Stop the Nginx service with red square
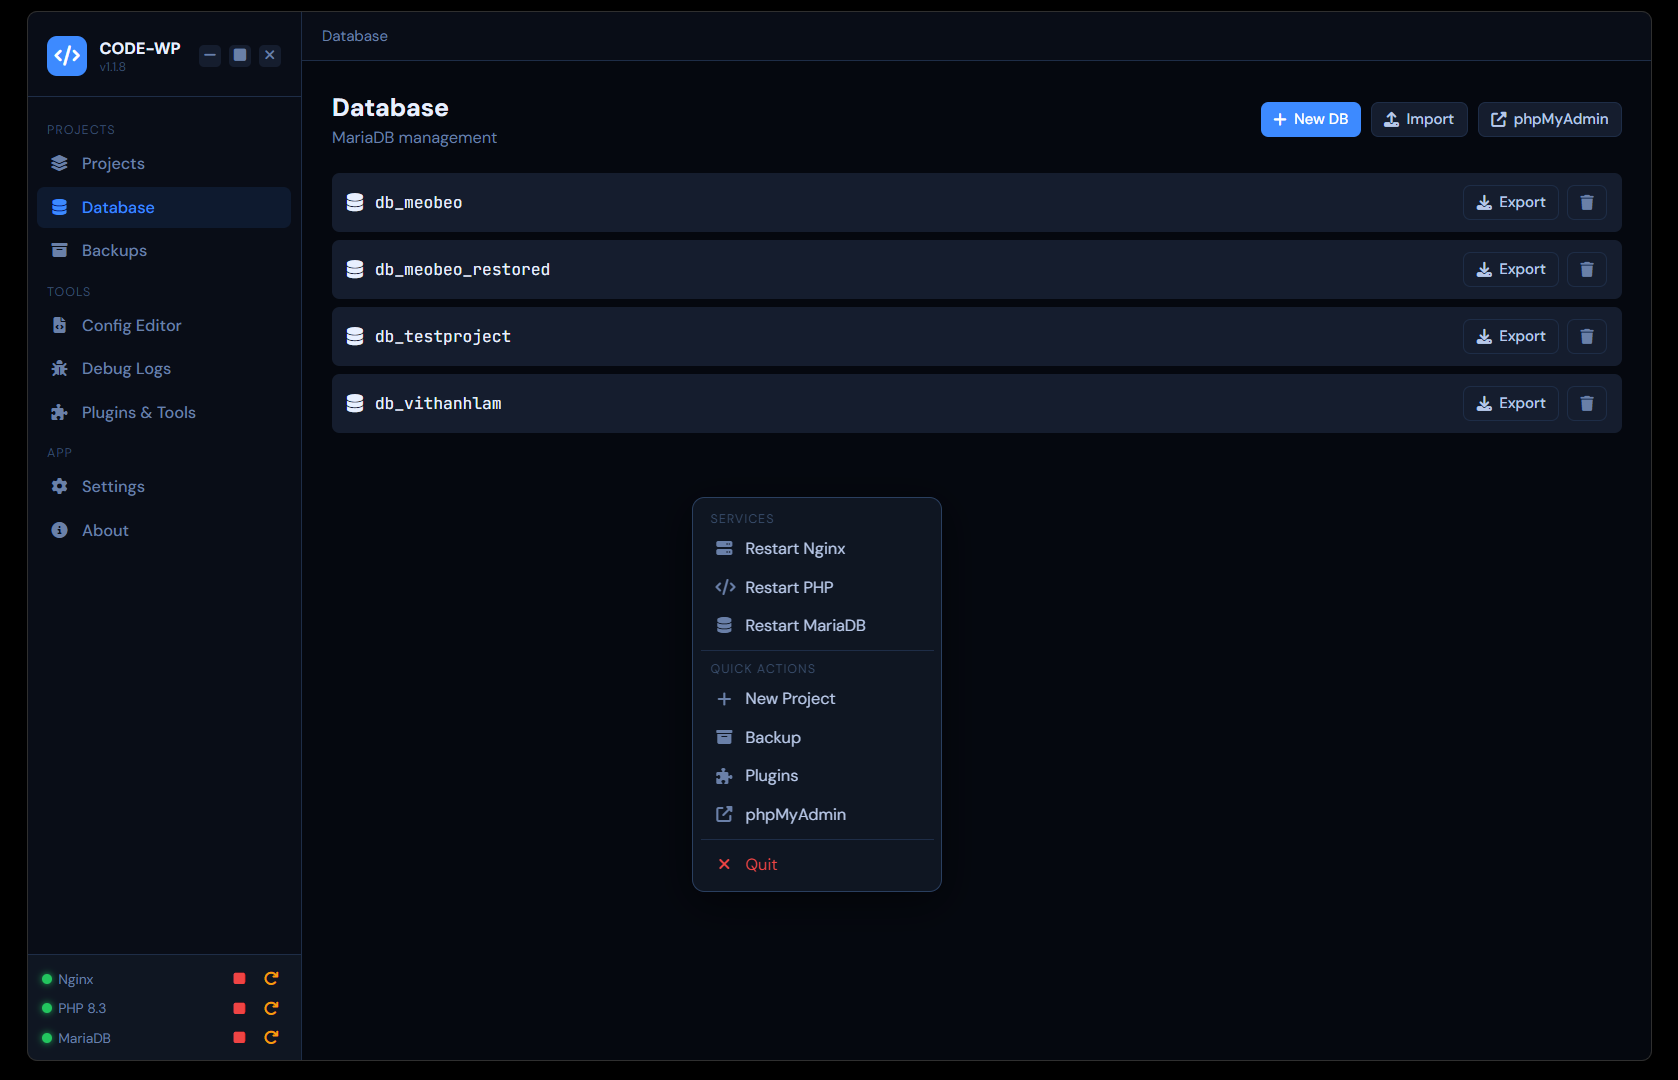 pyautogui.click(x=239, y=979)
